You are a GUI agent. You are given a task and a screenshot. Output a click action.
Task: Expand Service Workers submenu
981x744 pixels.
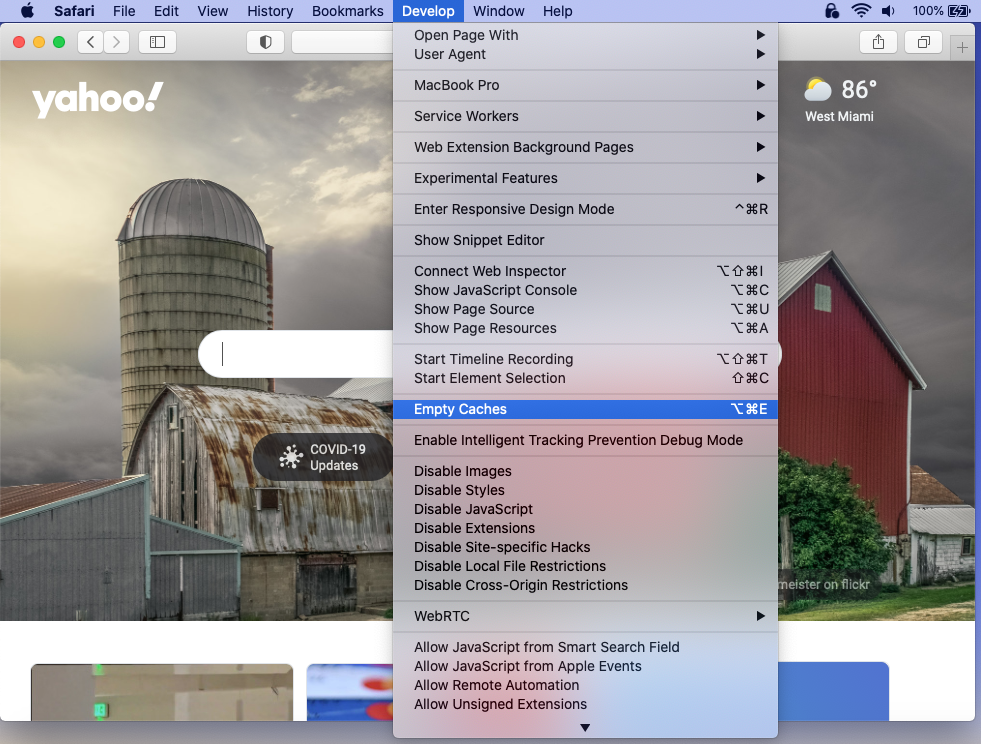[x=585, y=116]
